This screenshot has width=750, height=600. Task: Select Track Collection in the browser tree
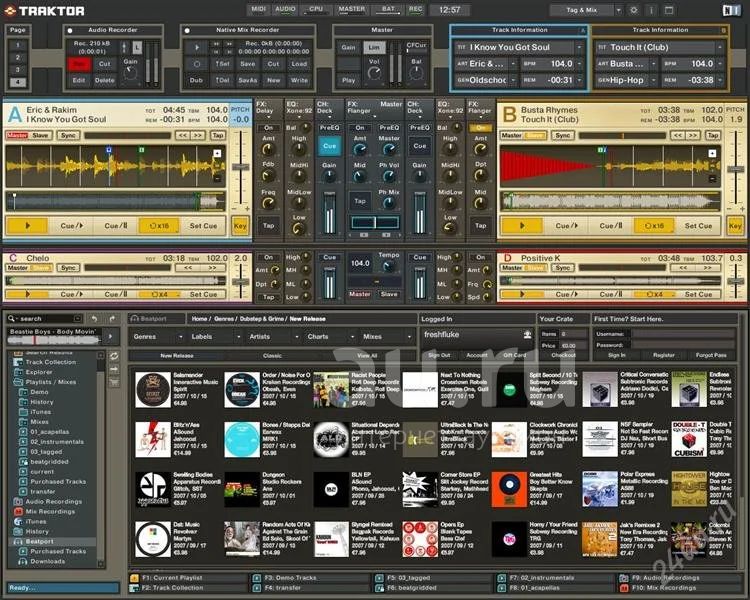click(51, 362)
